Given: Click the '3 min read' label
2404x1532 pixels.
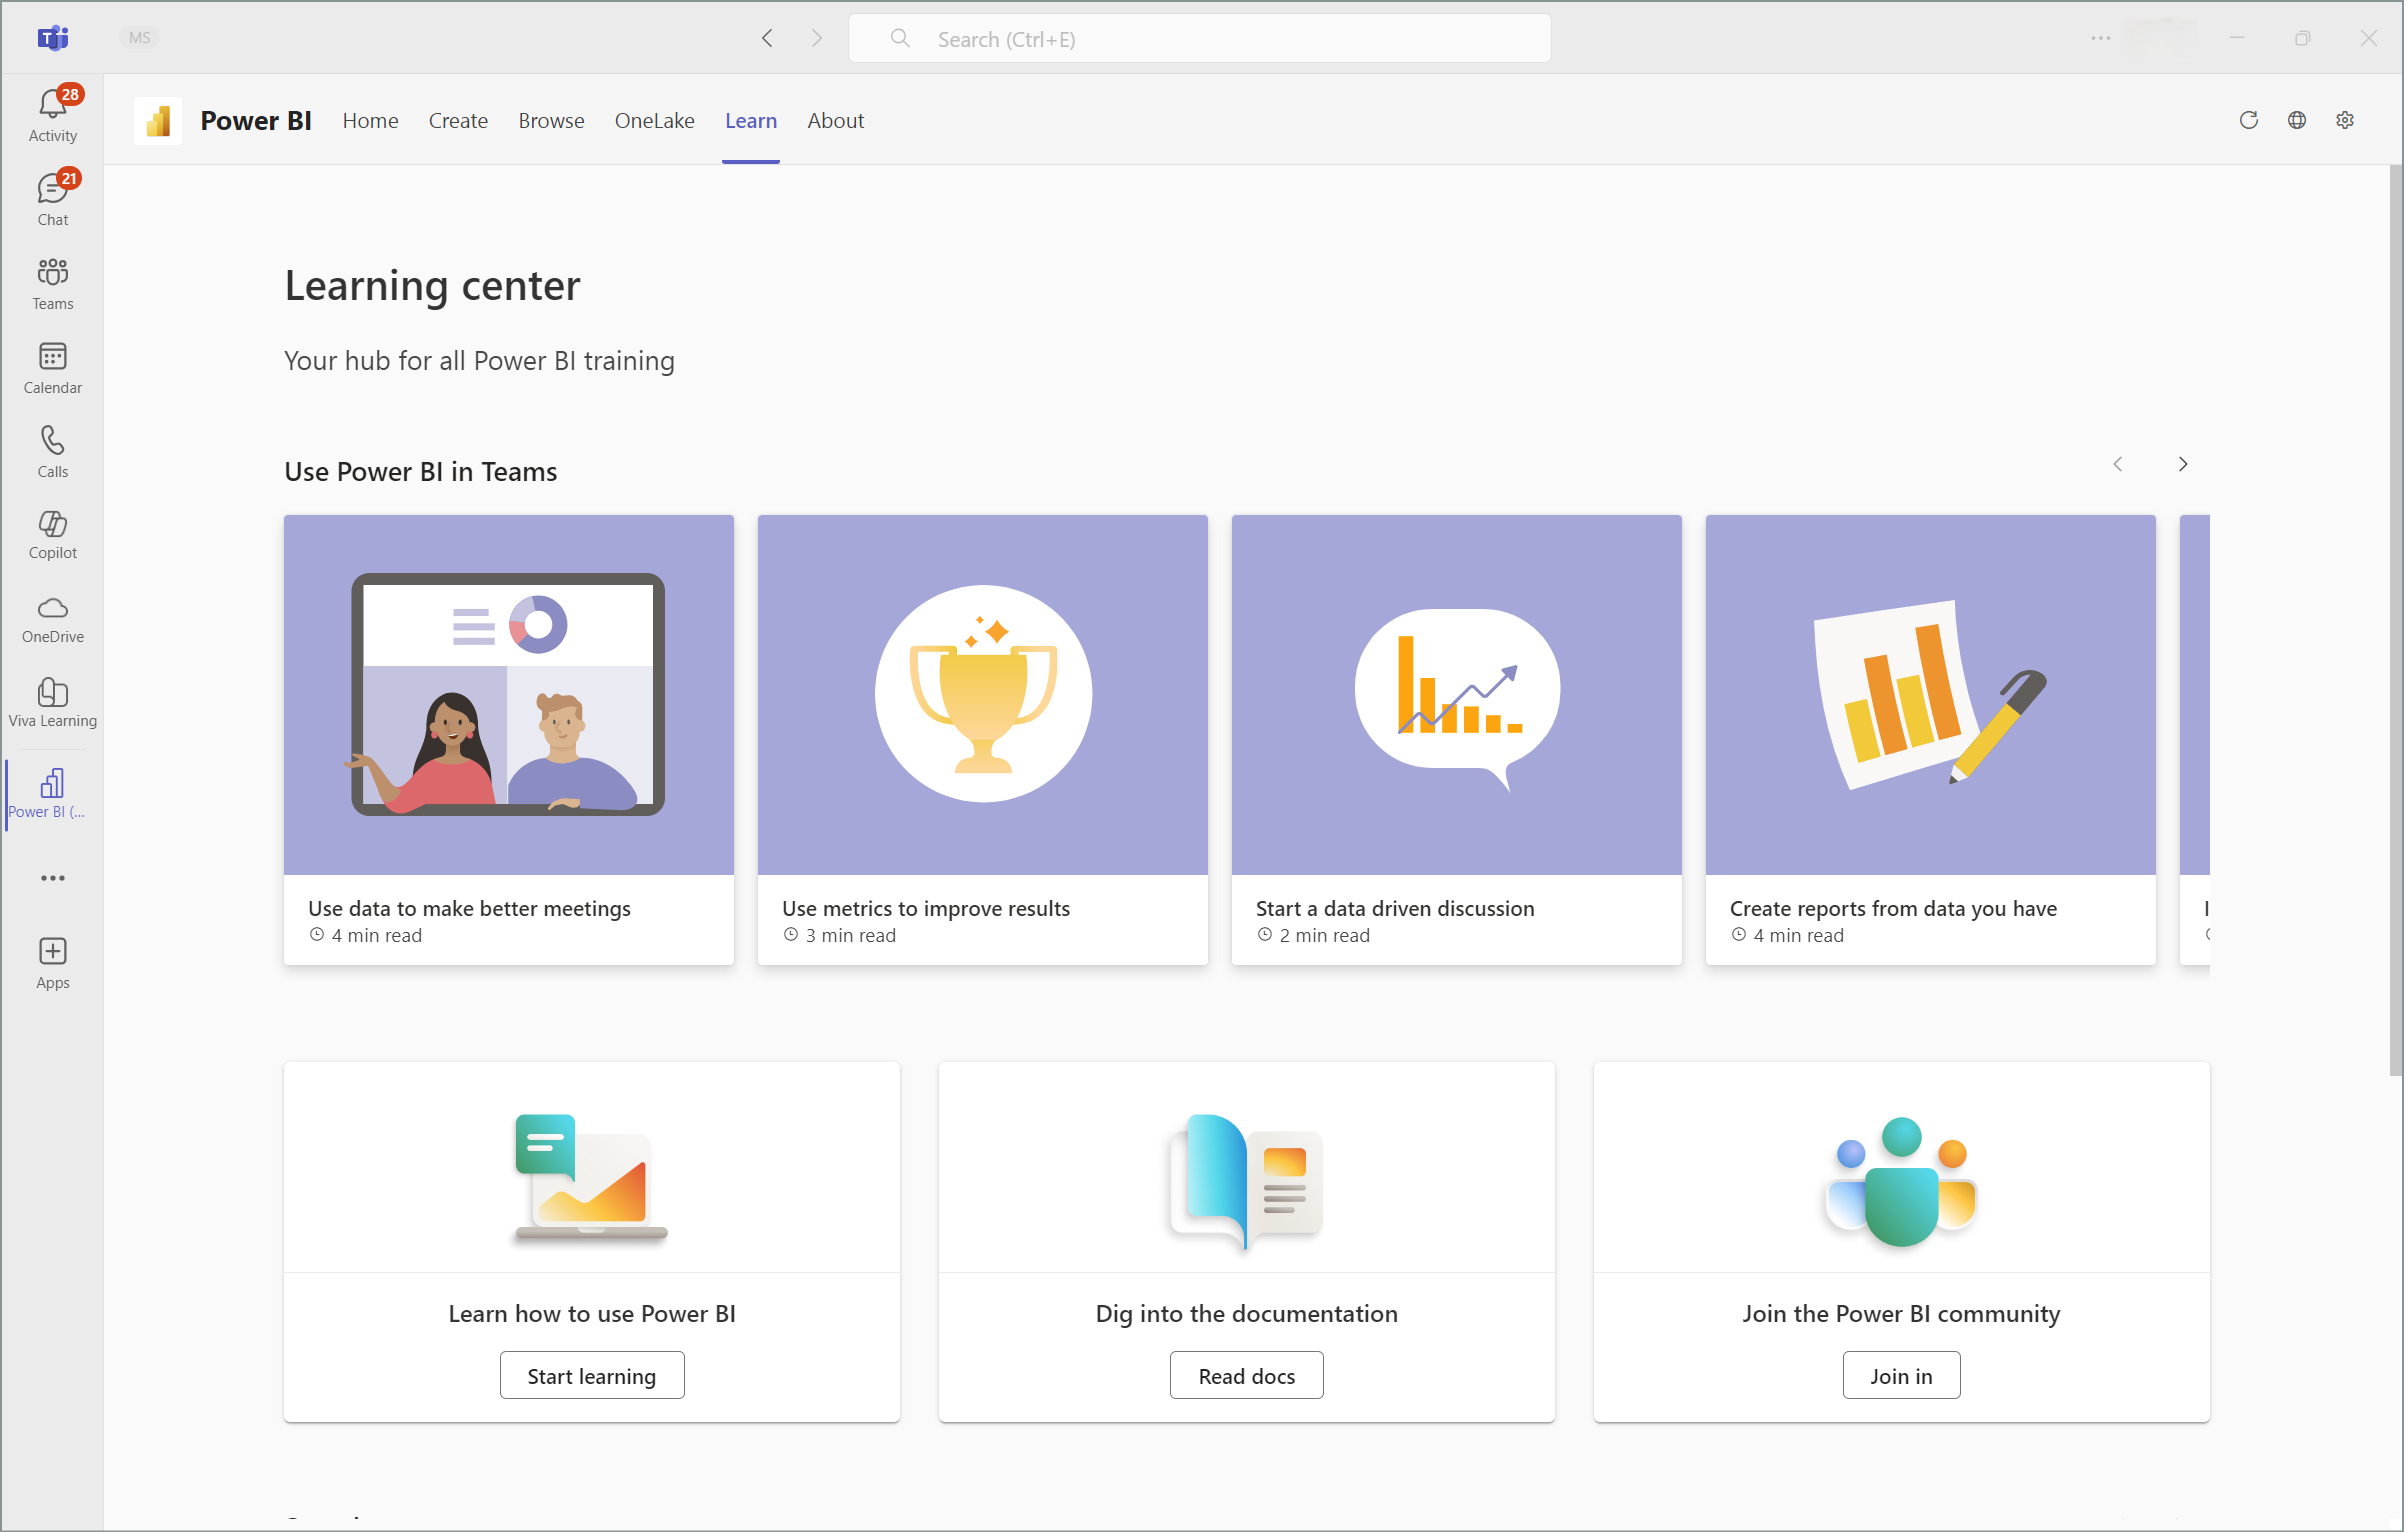Looking at the screenshot, I should click(x=850, y=936).
